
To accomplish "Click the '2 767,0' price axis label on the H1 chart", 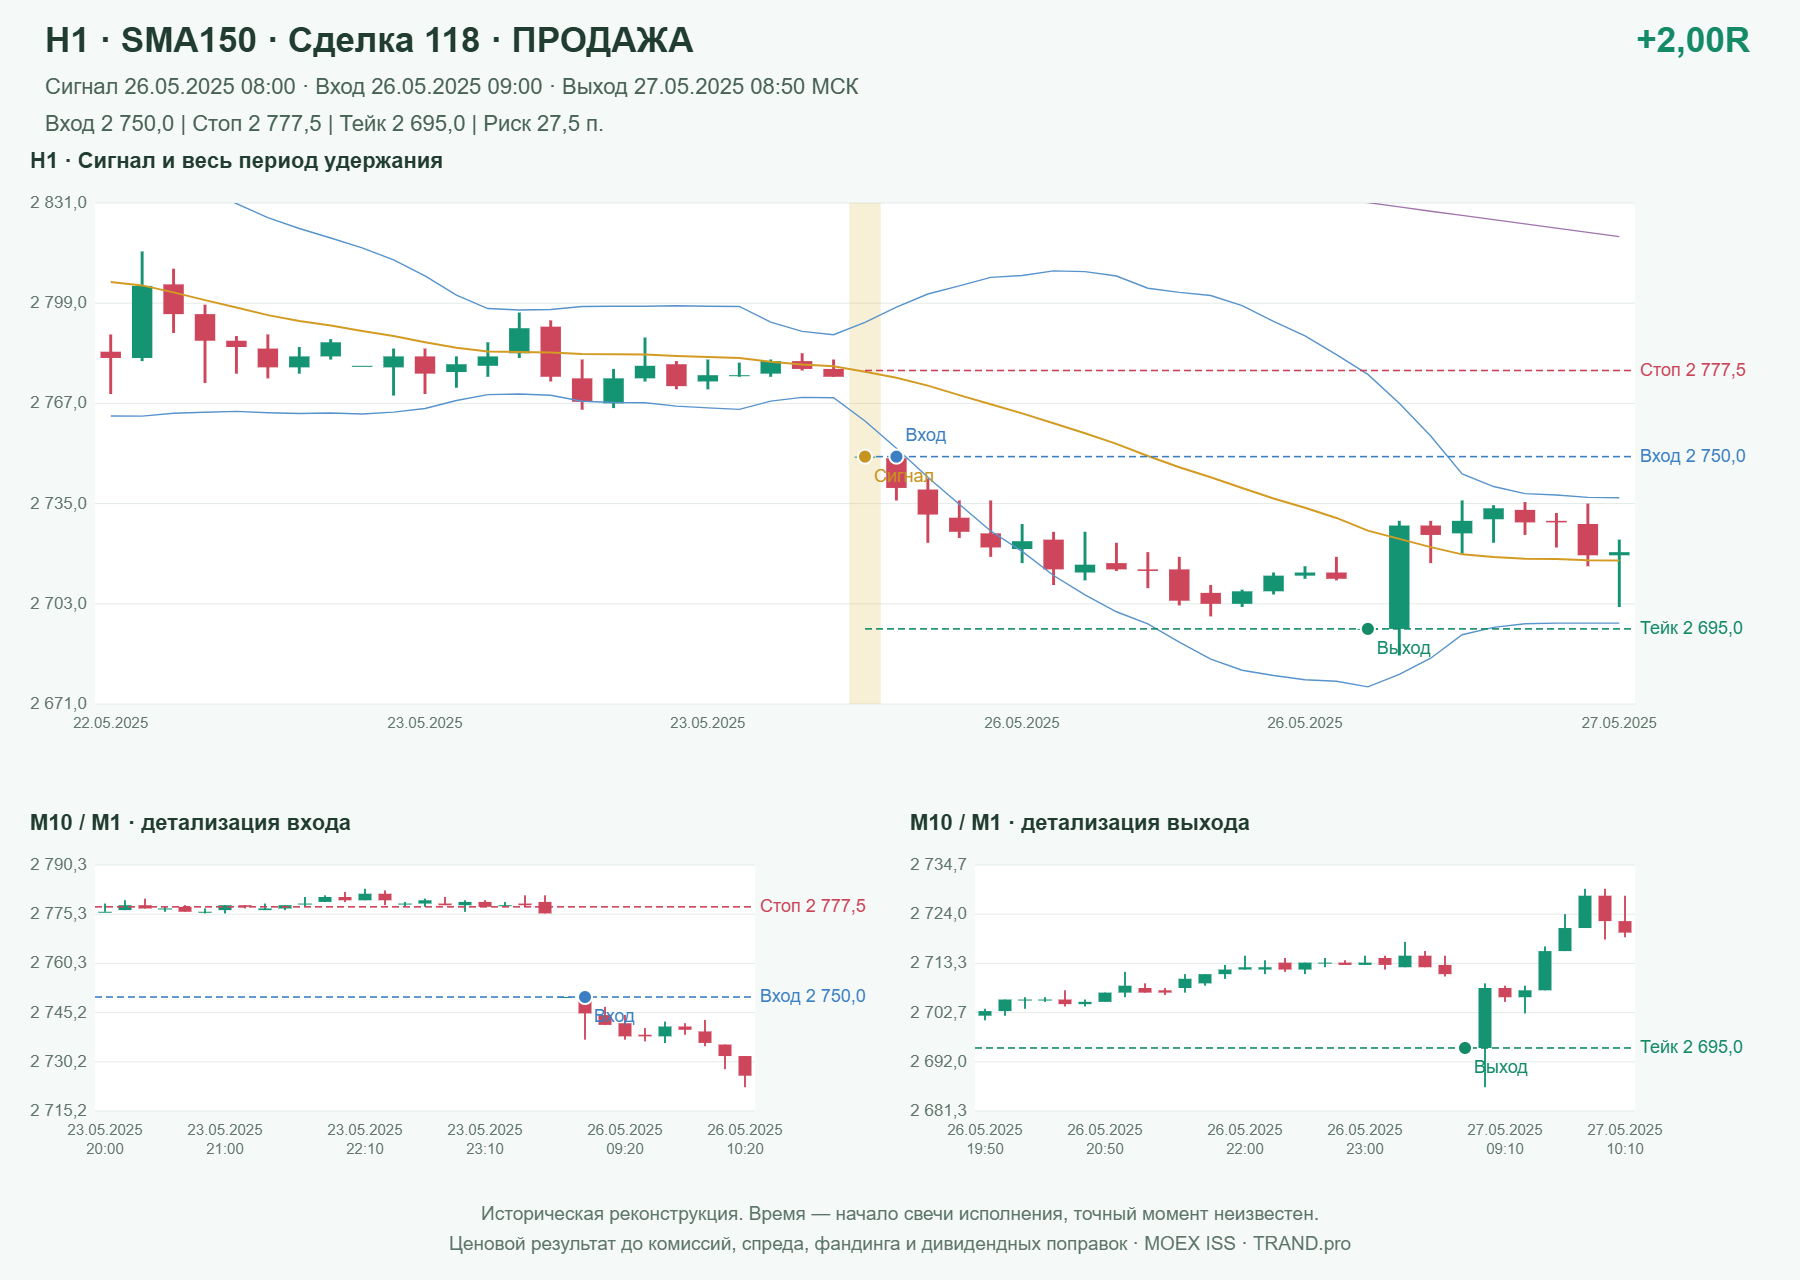I will tap(58, 403).
